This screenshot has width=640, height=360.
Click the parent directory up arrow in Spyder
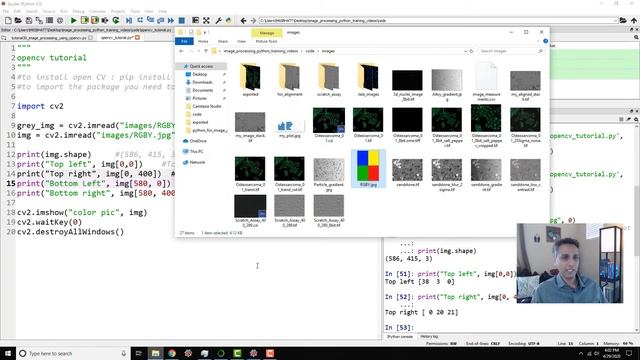(x=633, y=20)
